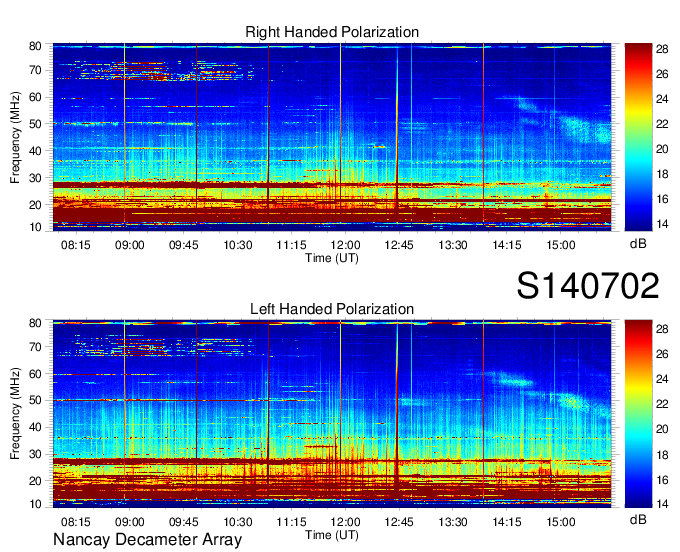Click dB unit label of Right Handed color bar
The height and width of the screenshot is (552, 680).
pyautogui.click(x=638, y=243)
